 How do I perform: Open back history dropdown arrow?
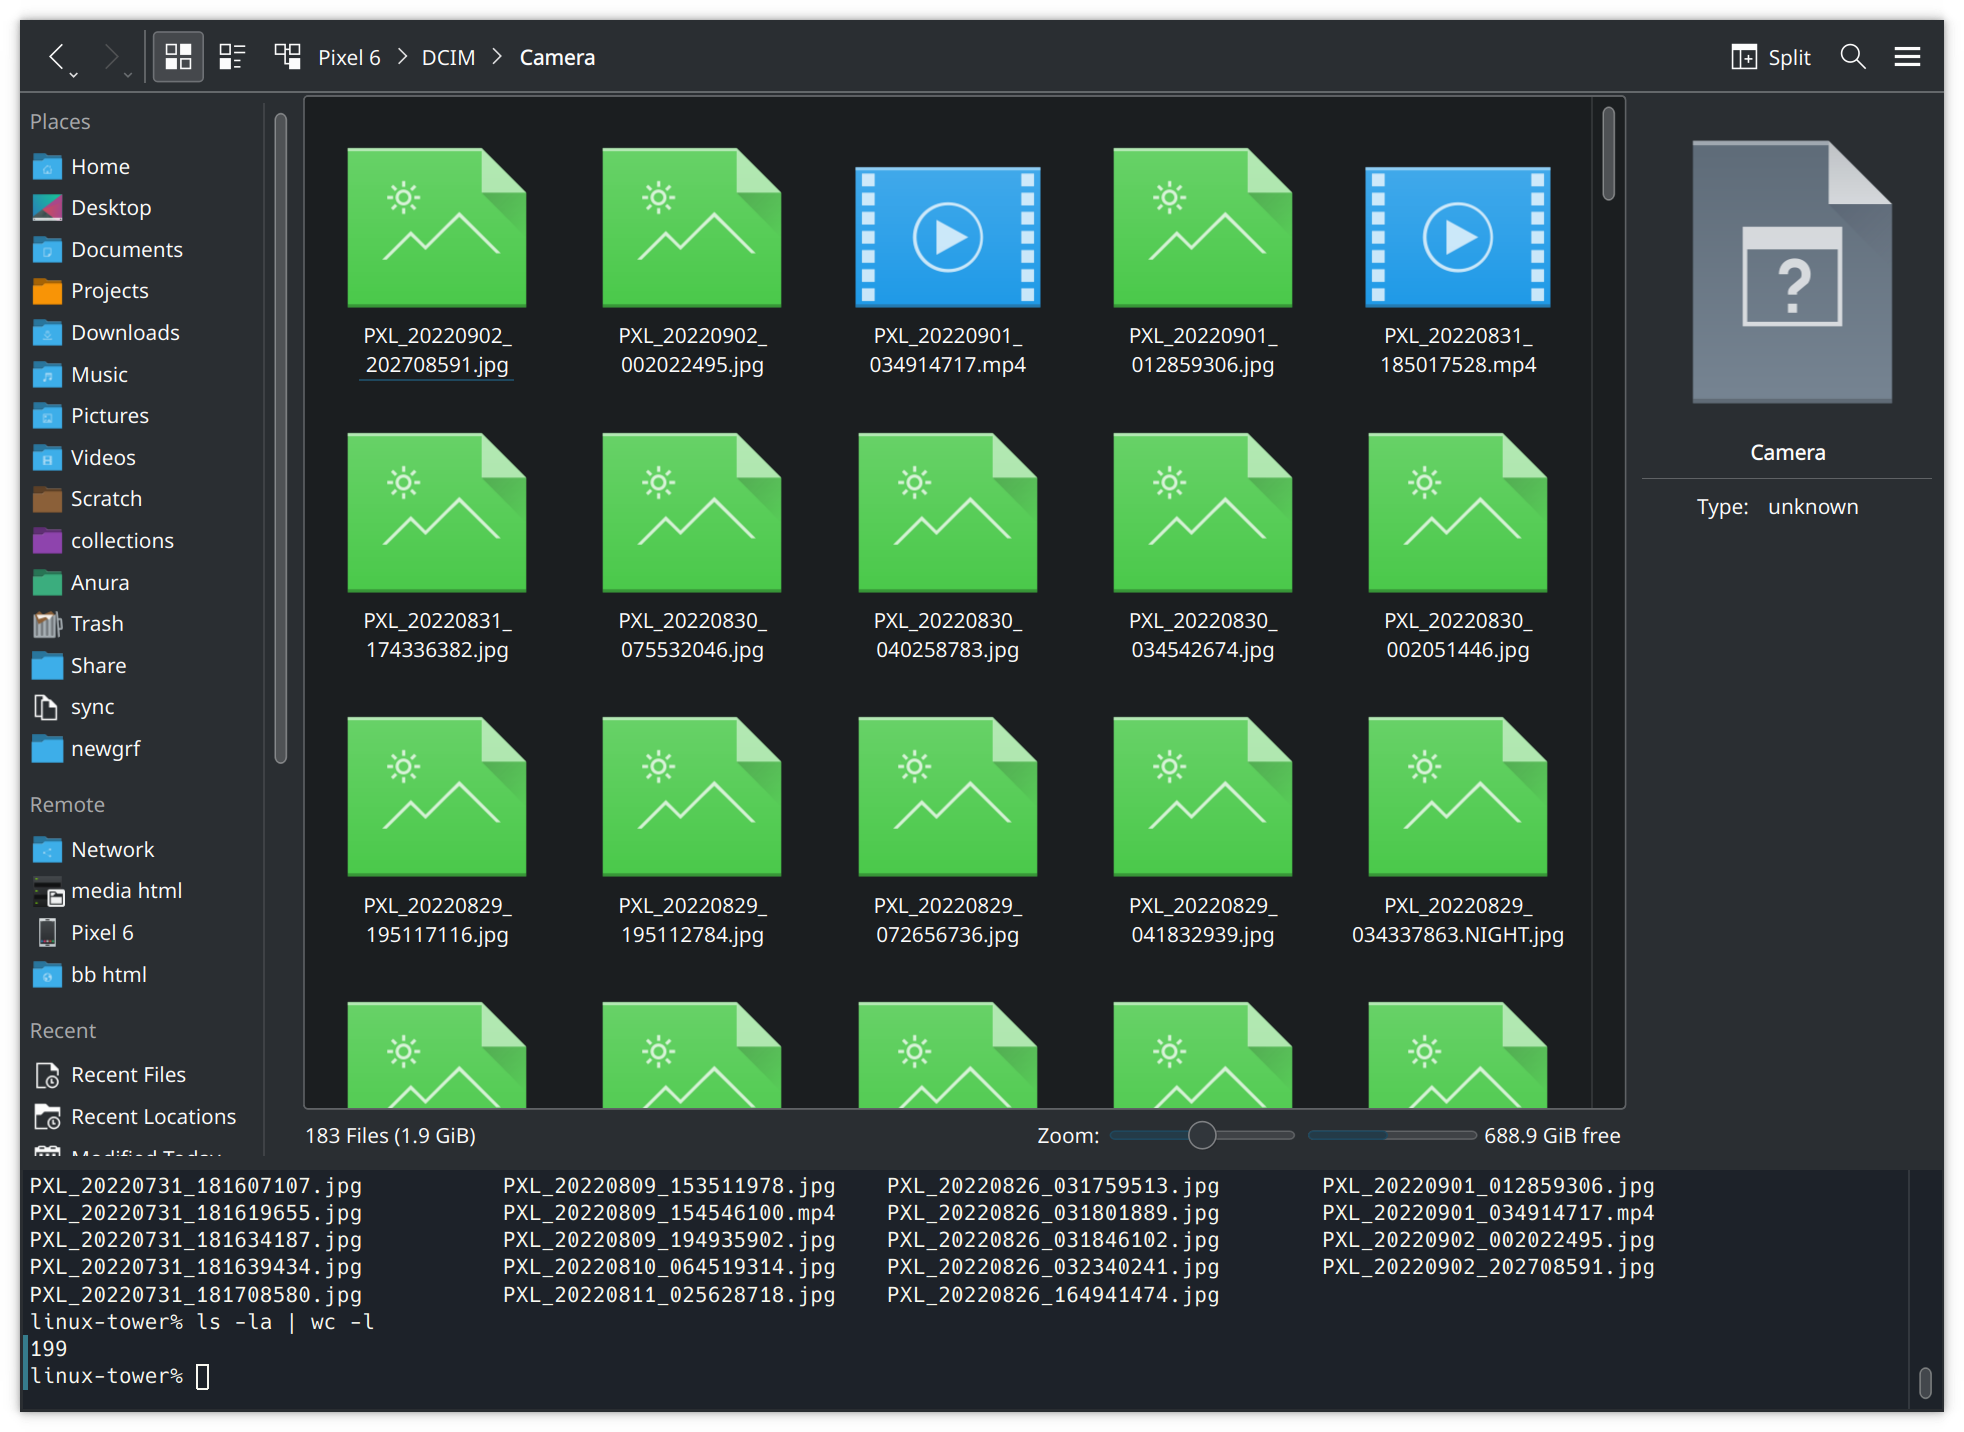coord(74,75)
